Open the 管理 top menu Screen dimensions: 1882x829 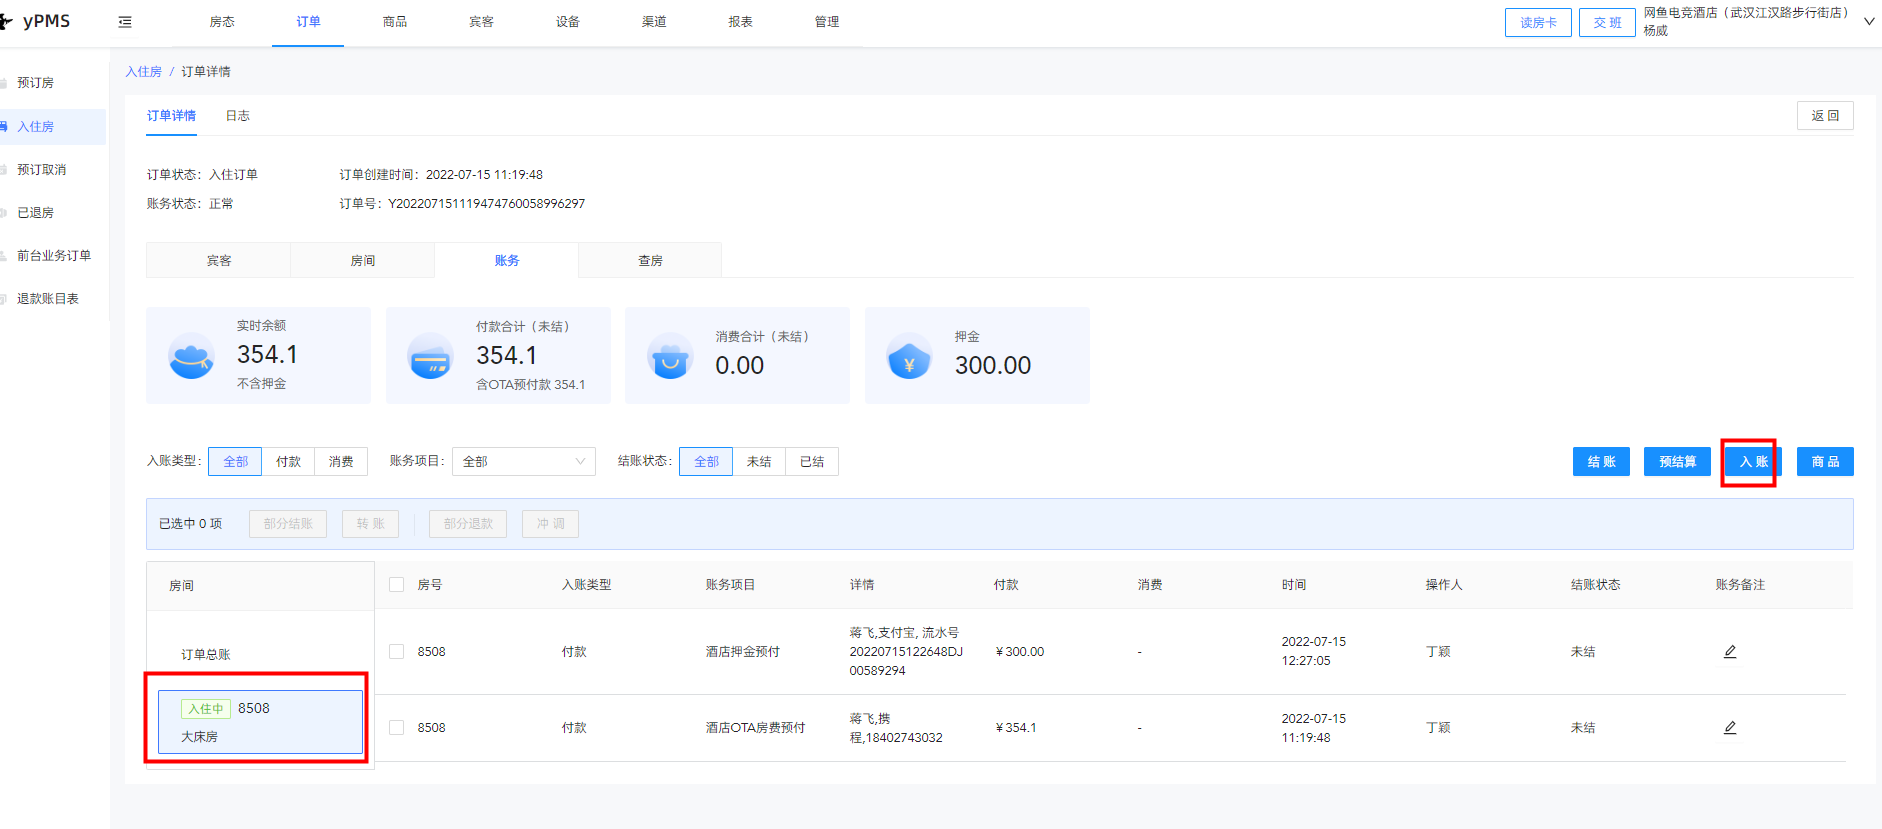coord(827,22)
